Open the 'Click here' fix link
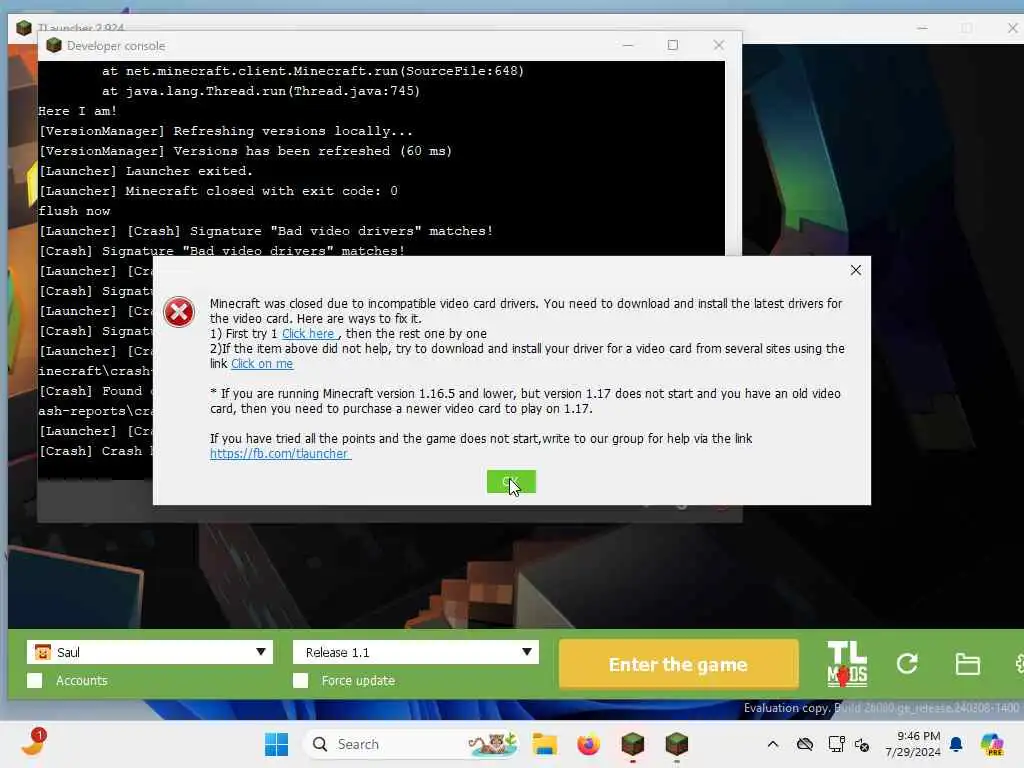The image size is (1024, 768). [x=309, y=334]
